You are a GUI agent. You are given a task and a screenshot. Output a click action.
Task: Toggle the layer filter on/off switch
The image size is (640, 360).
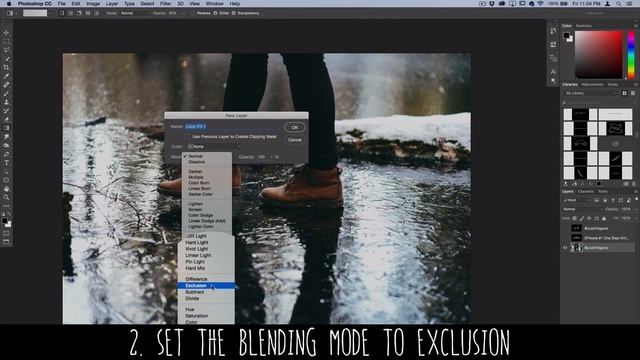click(x=636, y=200)
